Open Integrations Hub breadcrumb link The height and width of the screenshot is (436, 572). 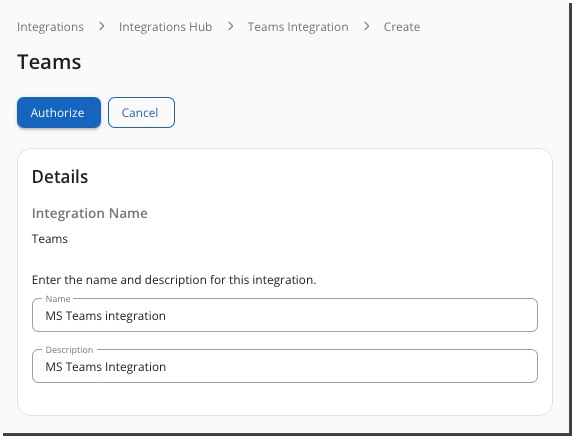click(x=165, y=27)
